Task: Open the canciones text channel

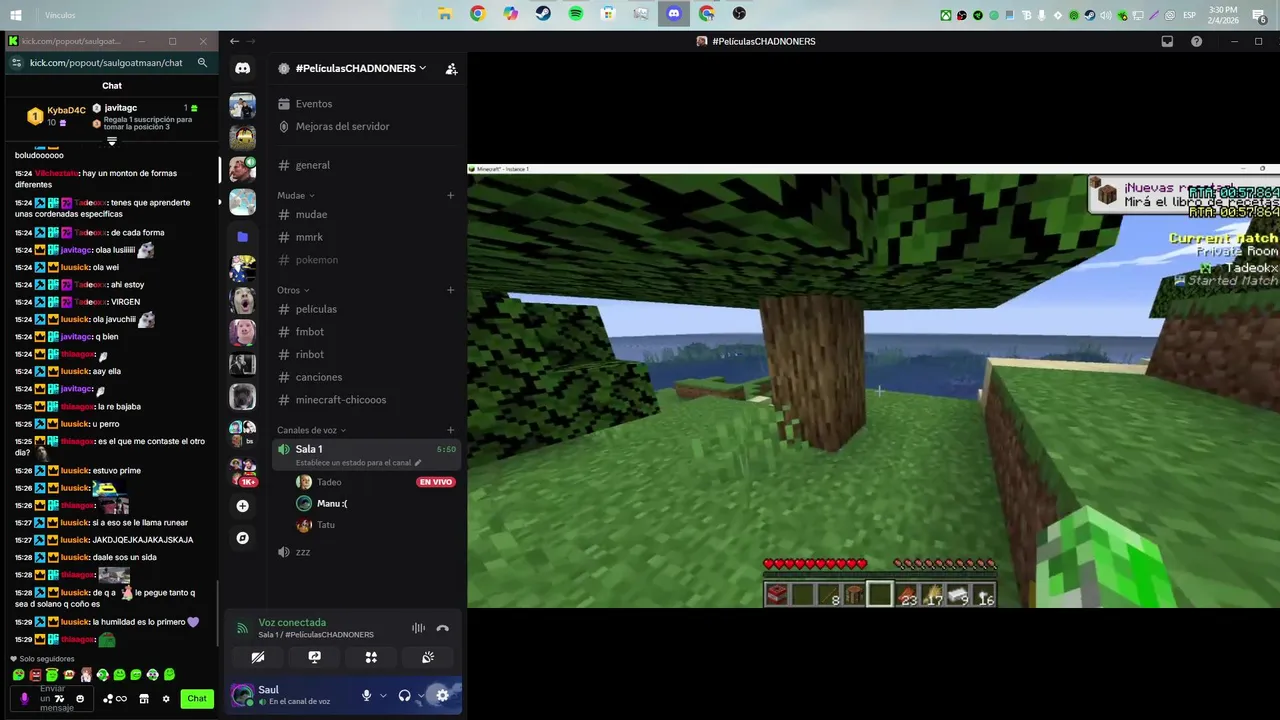Action: [x=366, y=377]
